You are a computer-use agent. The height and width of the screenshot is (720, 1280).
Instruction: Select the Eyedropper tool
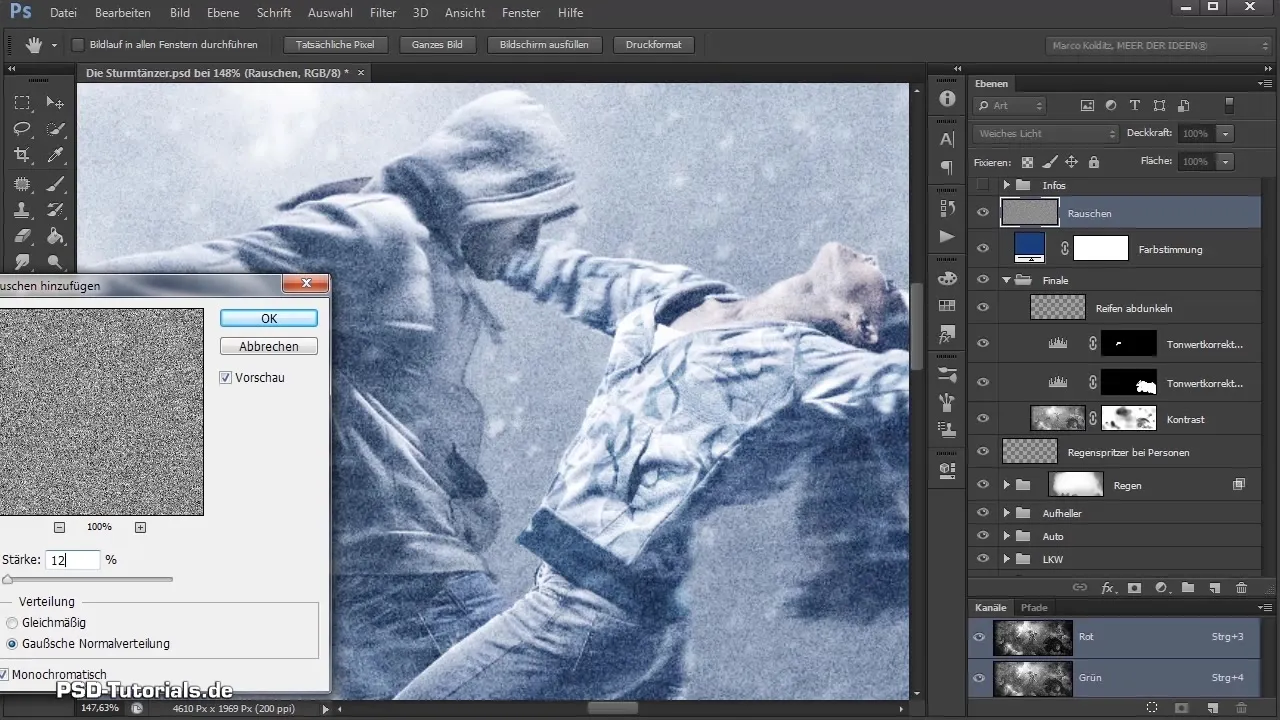click(x=56, y=155)
